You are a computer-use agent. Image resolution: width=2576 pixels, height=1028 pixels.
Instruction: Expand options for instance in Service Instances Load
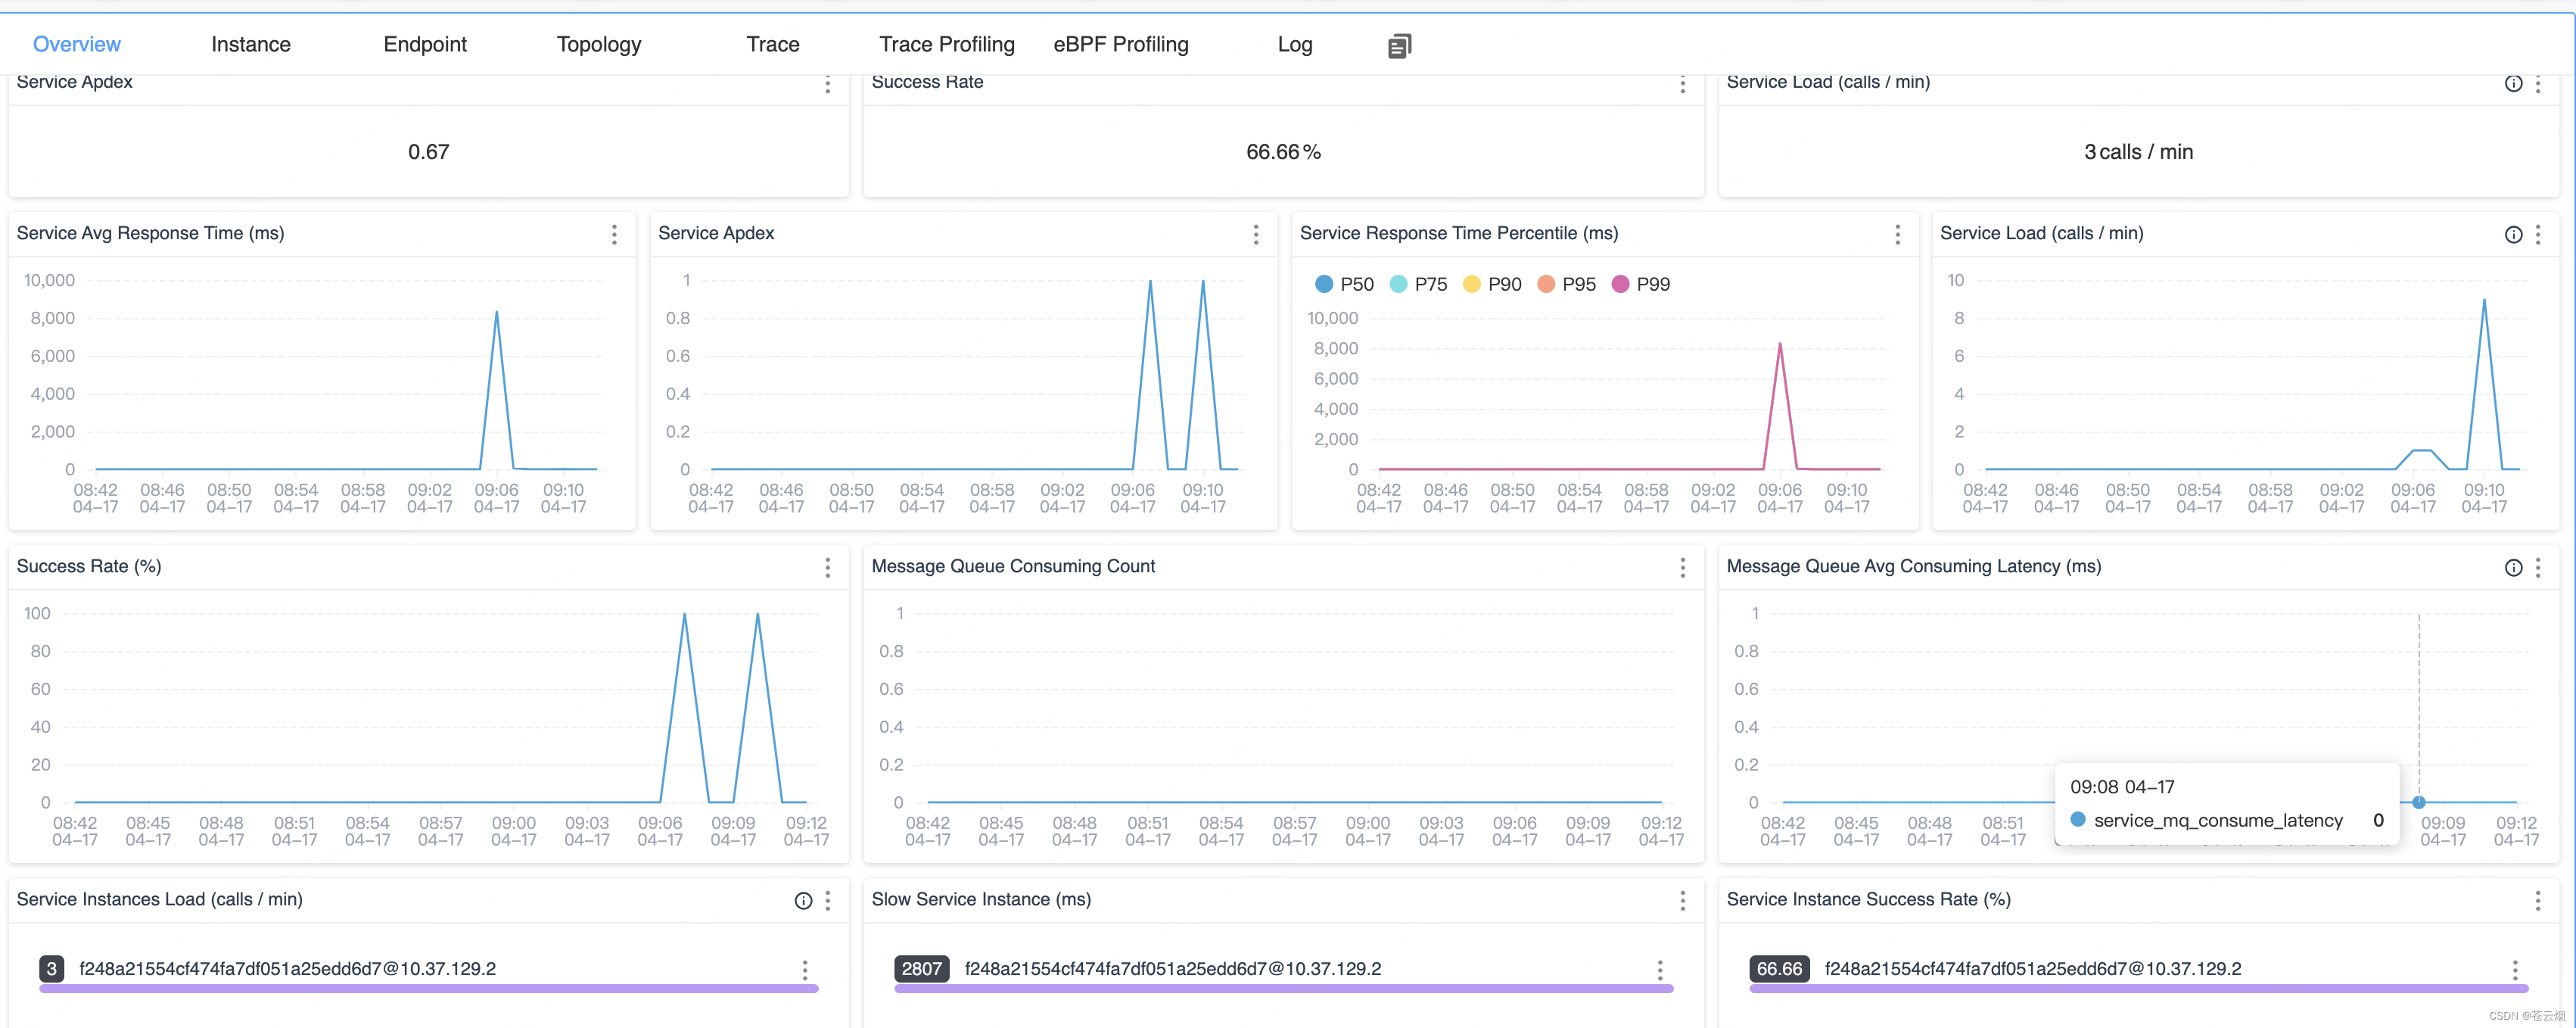[805, 969]
